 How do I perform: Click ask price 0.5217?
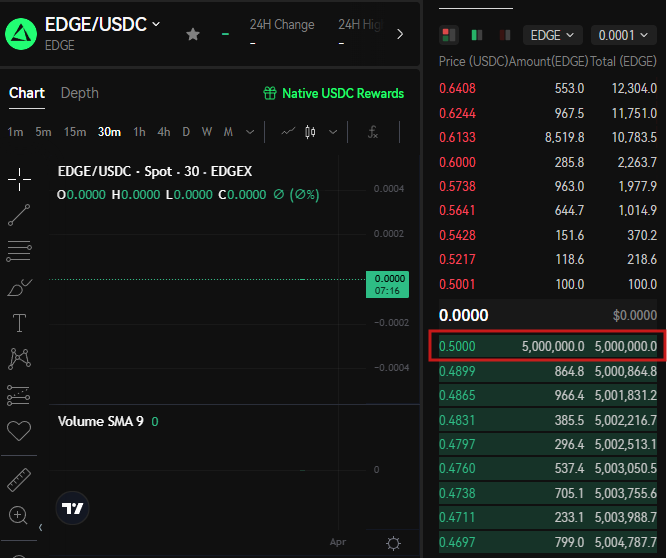457,259
